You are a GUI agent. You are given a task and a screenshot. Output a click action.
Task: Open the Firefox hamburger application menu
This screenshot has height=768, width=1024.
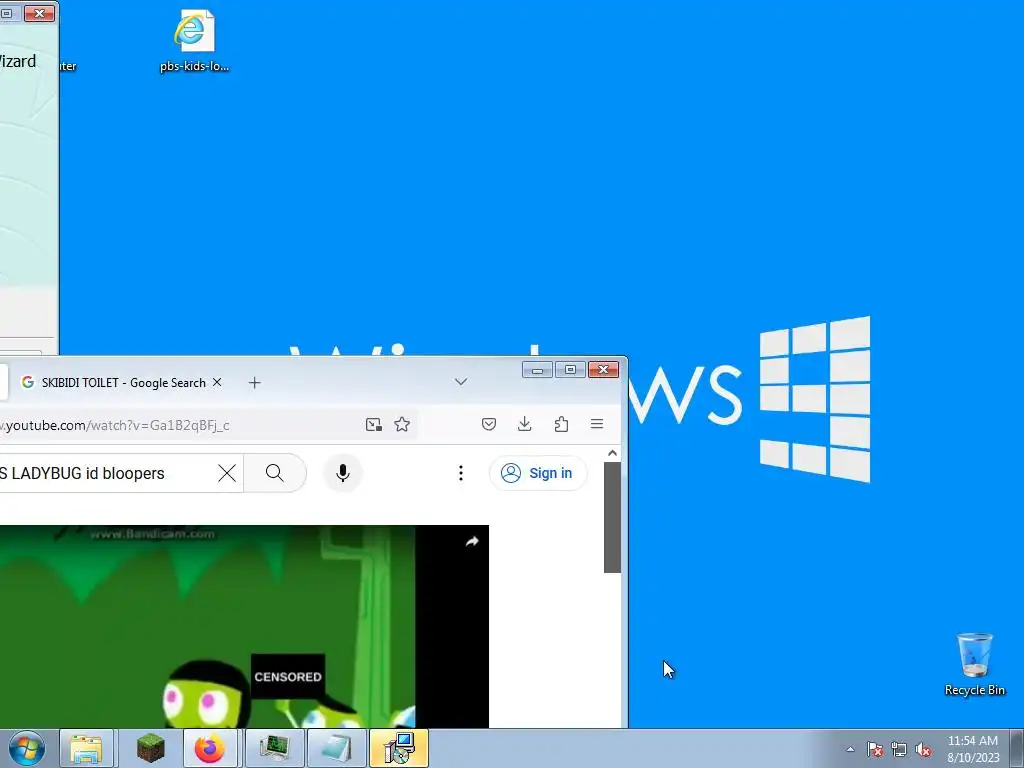pos(597,424)
